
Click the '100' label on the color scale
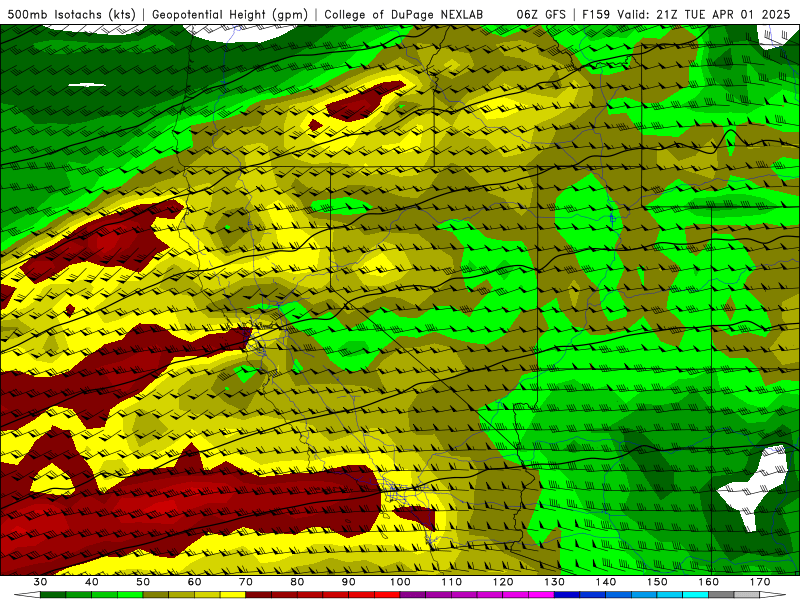coord(400,582)
